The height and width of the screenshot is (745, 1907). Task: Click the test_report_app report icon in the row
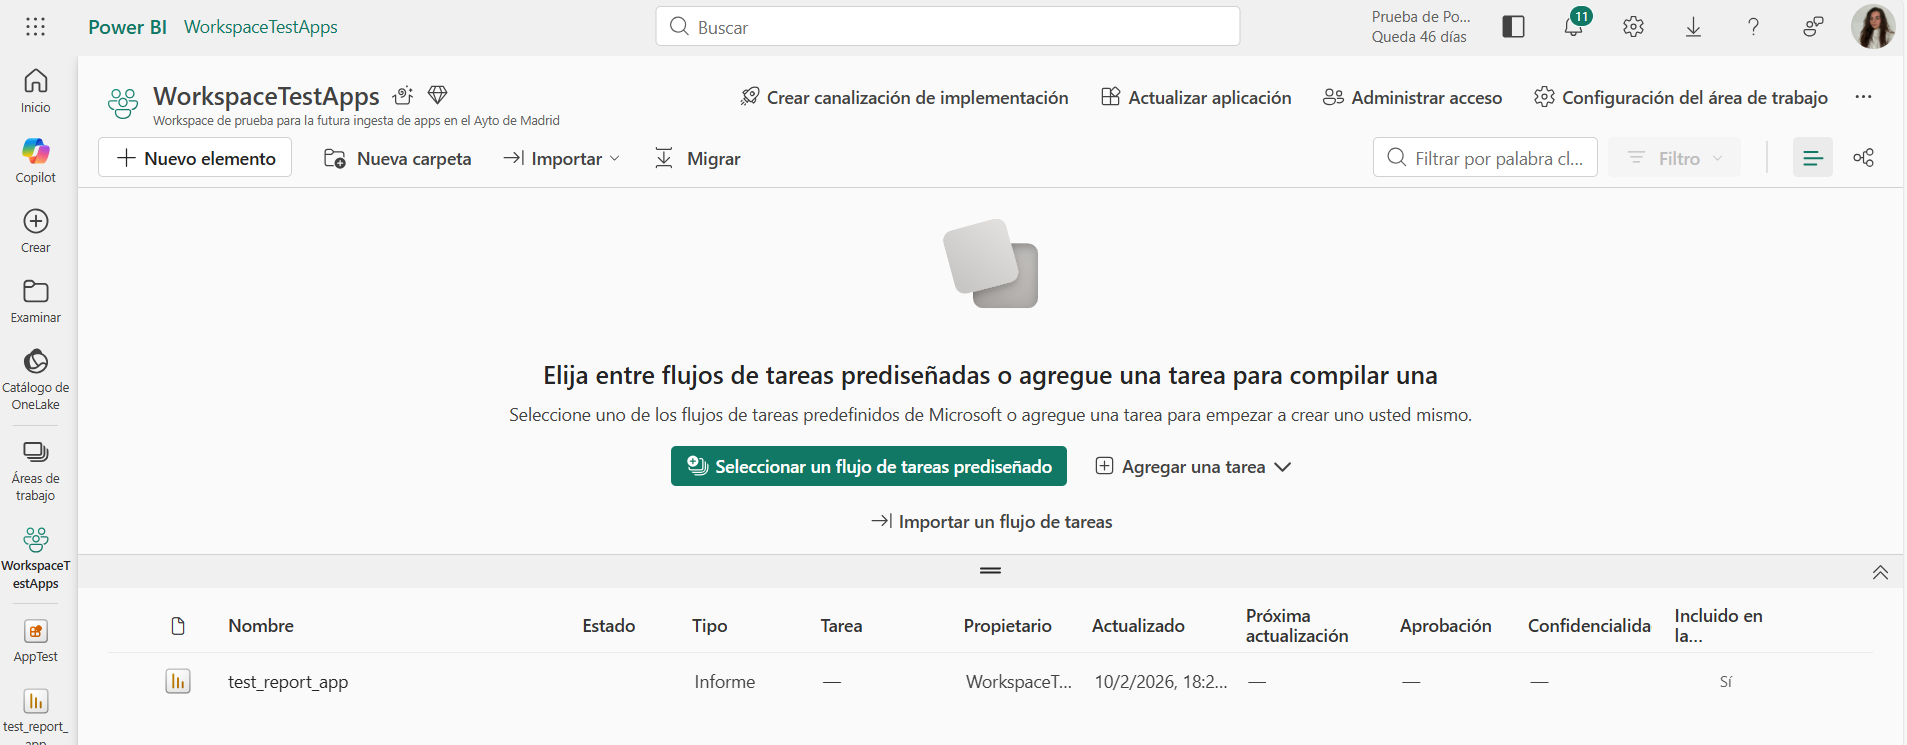178,682
